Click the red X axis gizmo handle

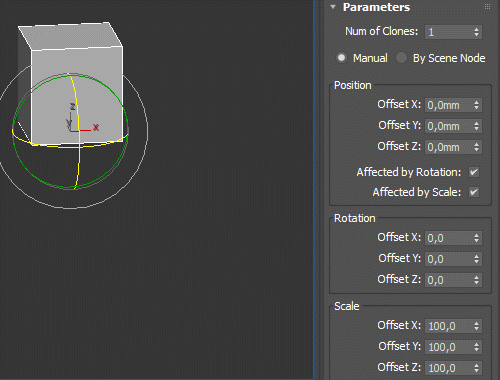(x=85, y=130)
